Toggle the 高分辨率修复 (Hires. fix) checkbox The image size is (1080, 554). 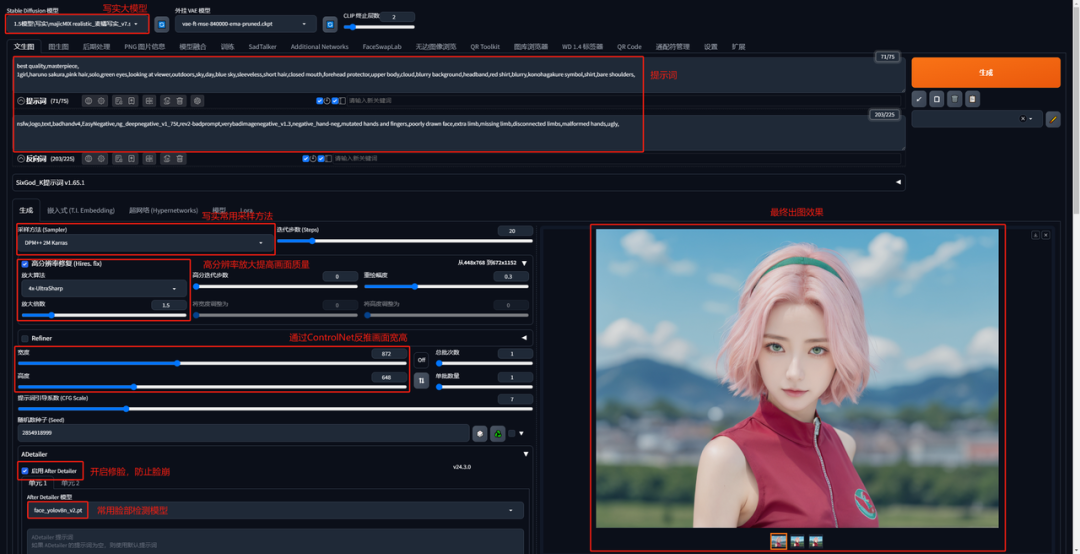click(25, 263)
